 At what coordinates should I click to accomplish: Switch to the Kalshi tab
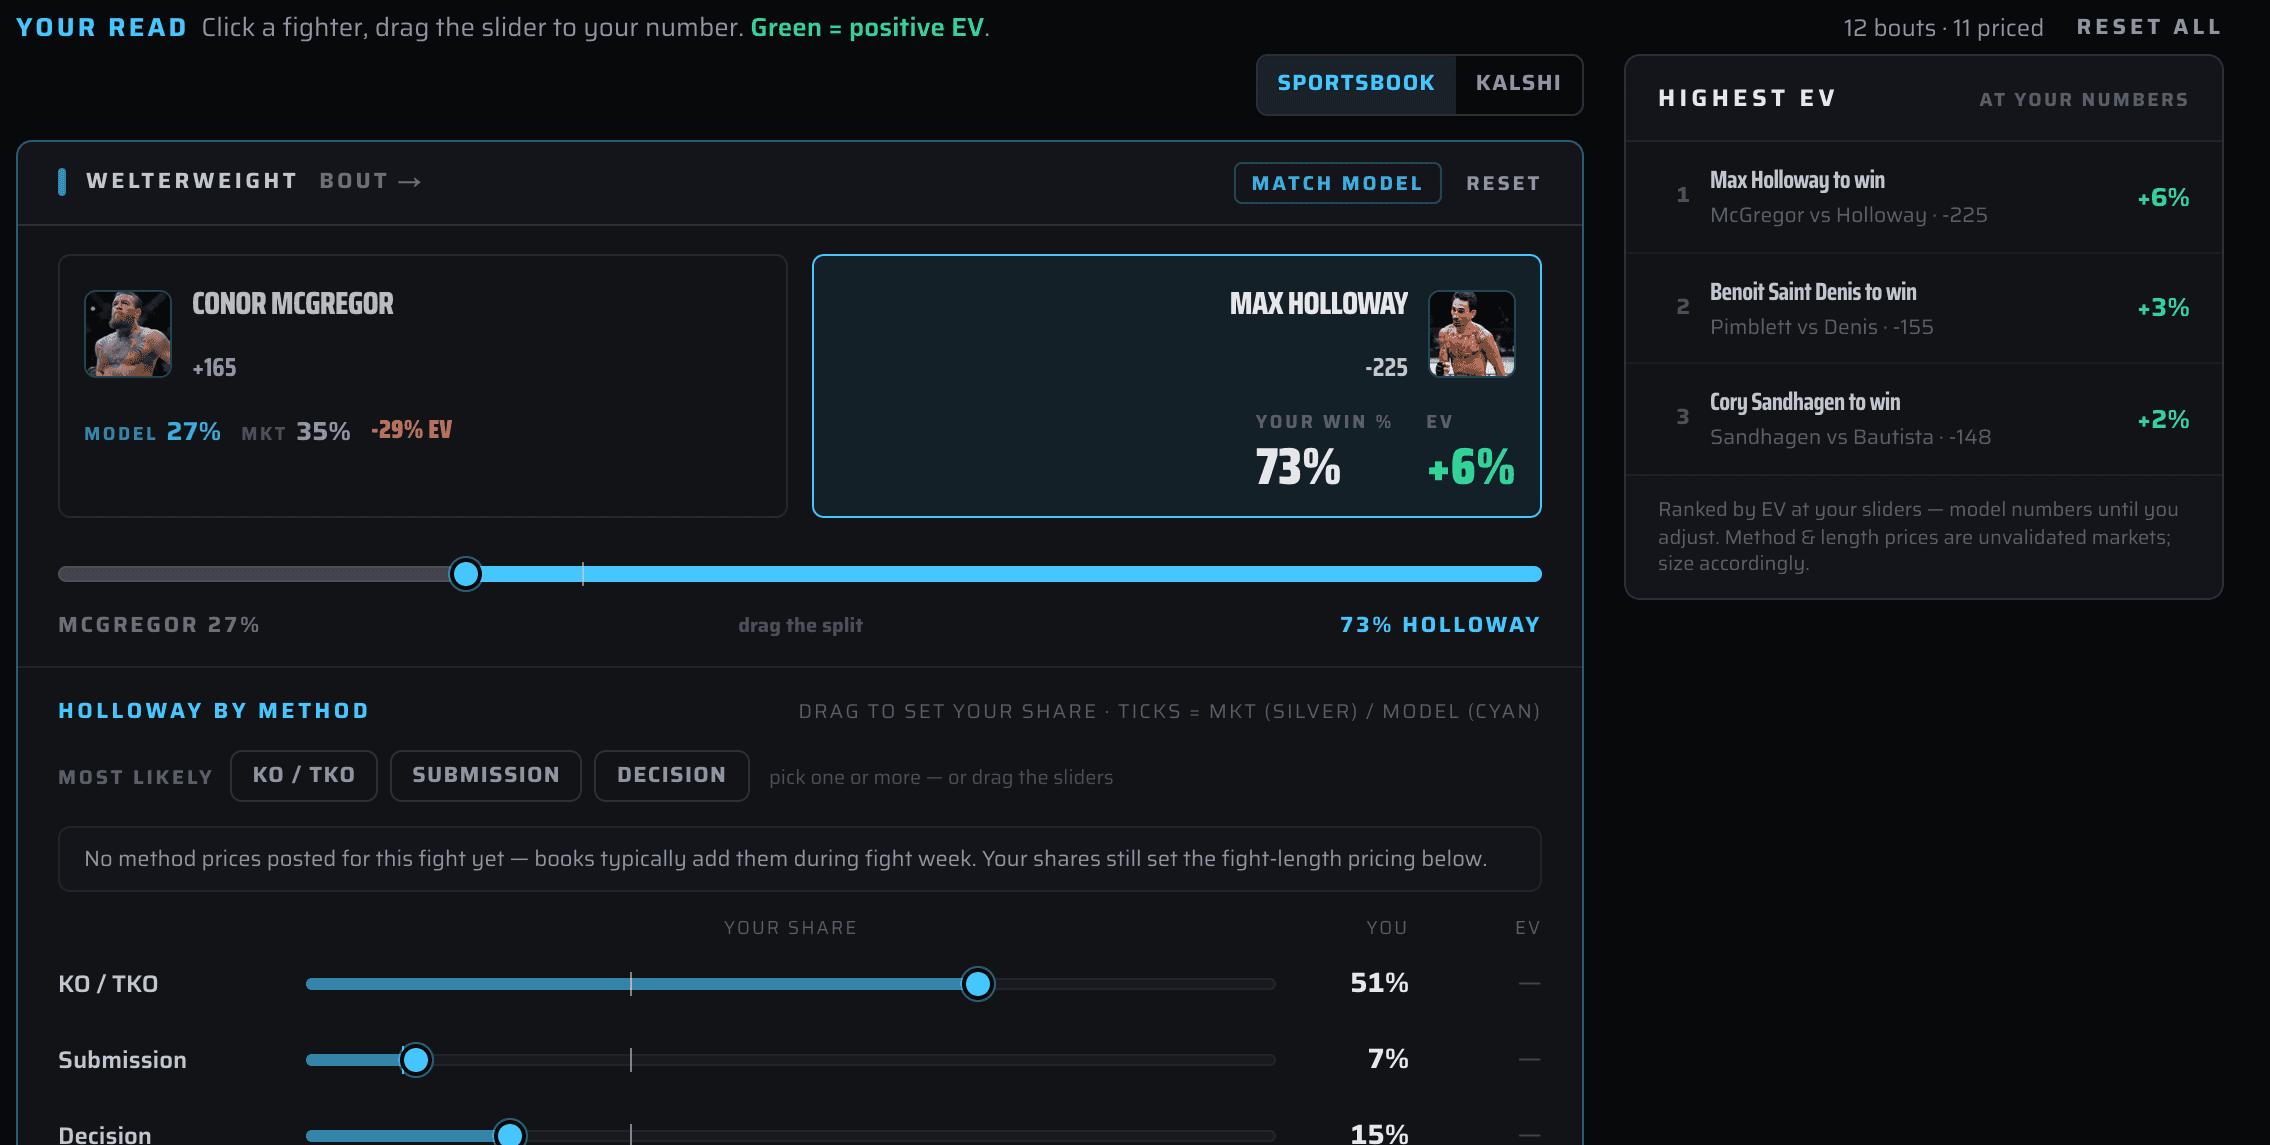[x=1518, y=84]
